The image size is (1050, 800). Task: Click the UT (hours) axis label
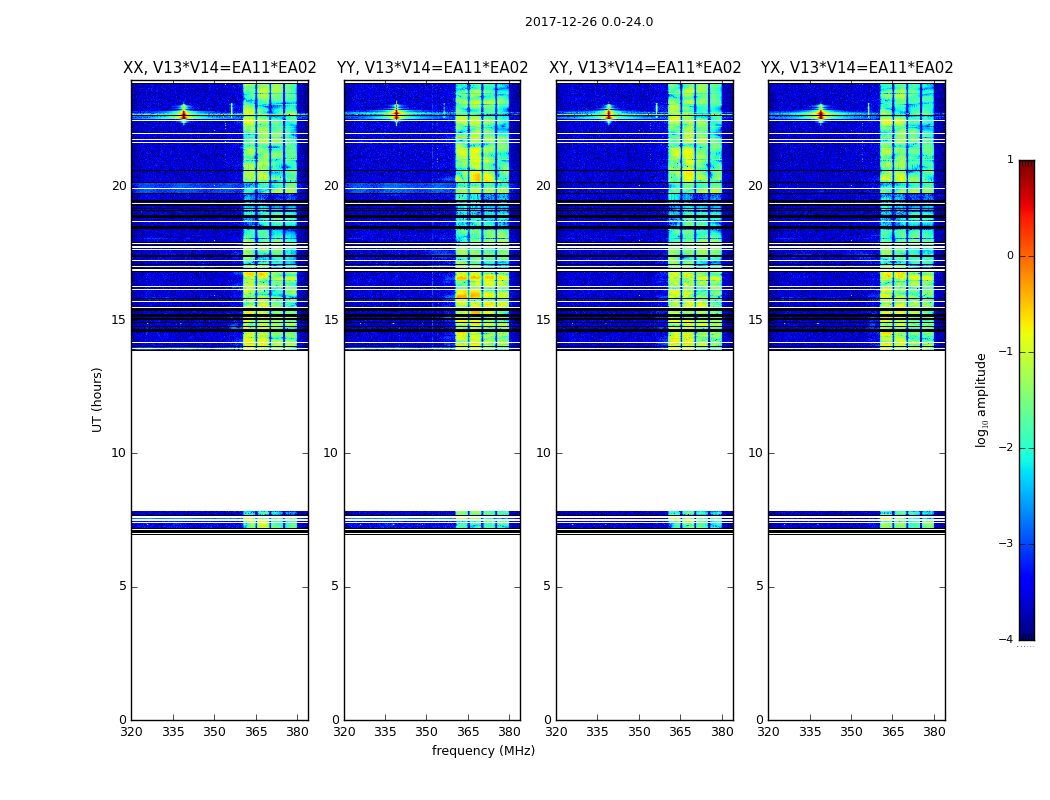pos(97,400)
